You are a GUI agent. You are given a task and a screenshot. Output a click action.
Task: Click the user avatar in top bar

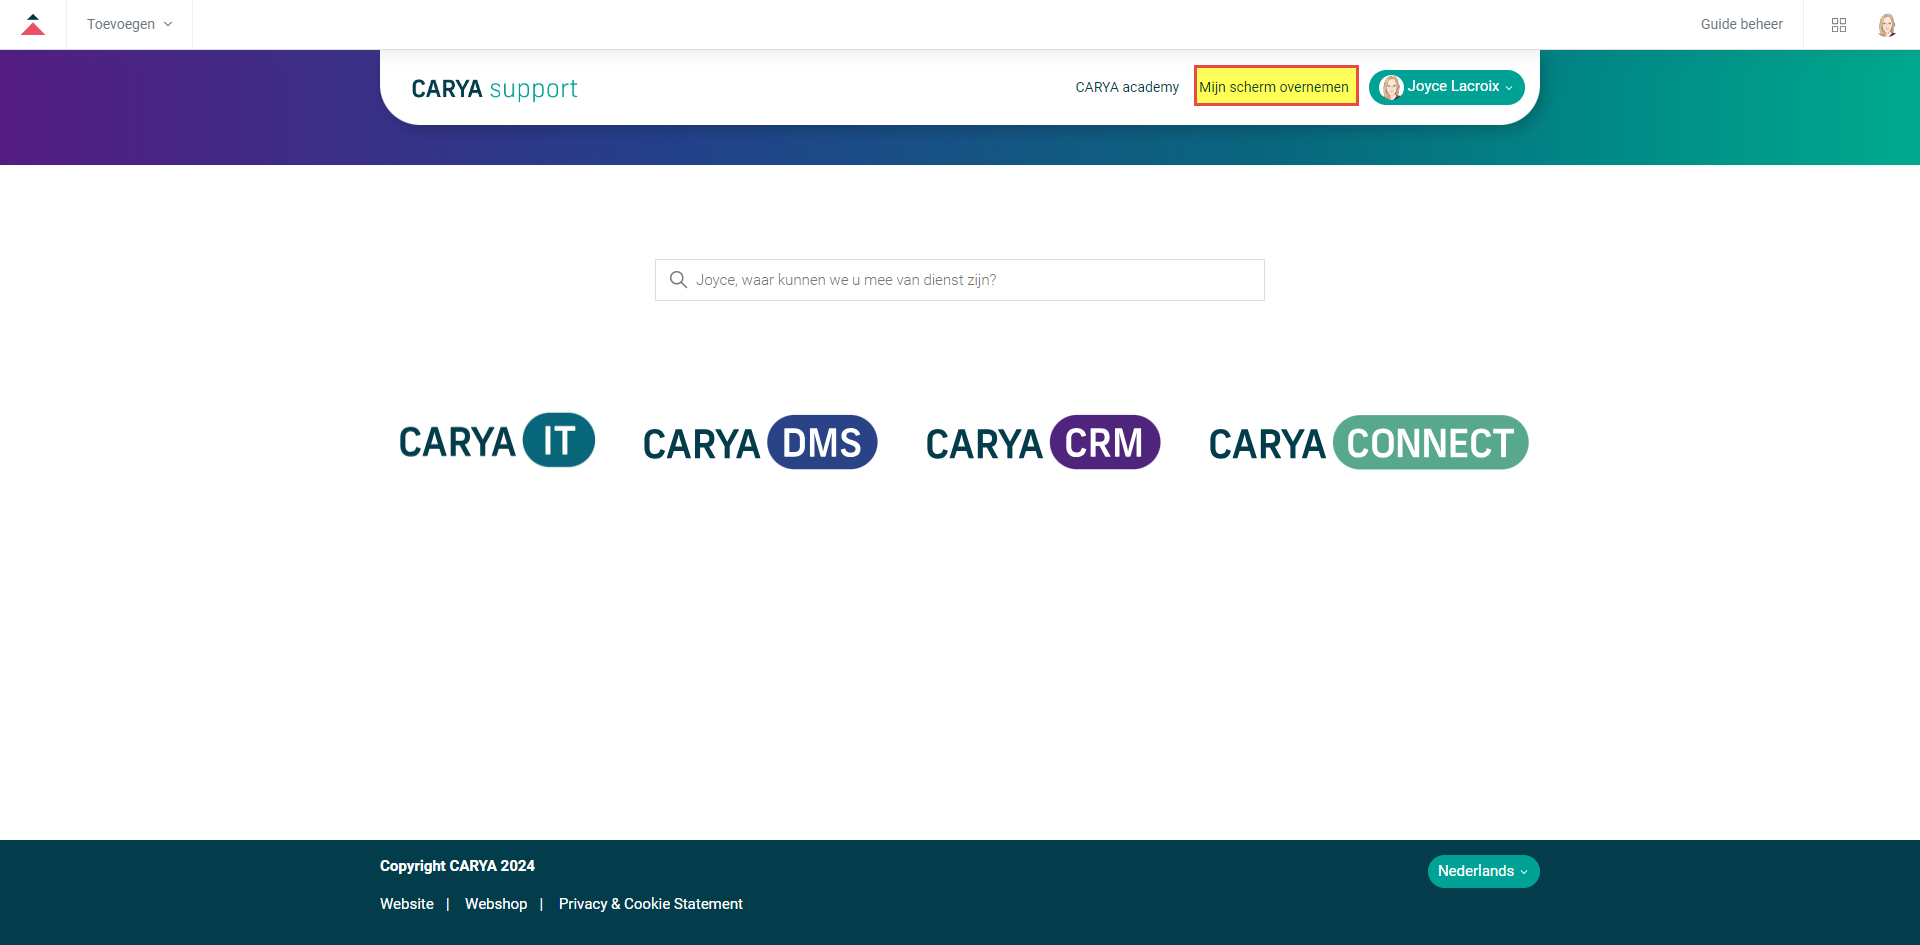pyautogui.click(x=1887, y=25)
